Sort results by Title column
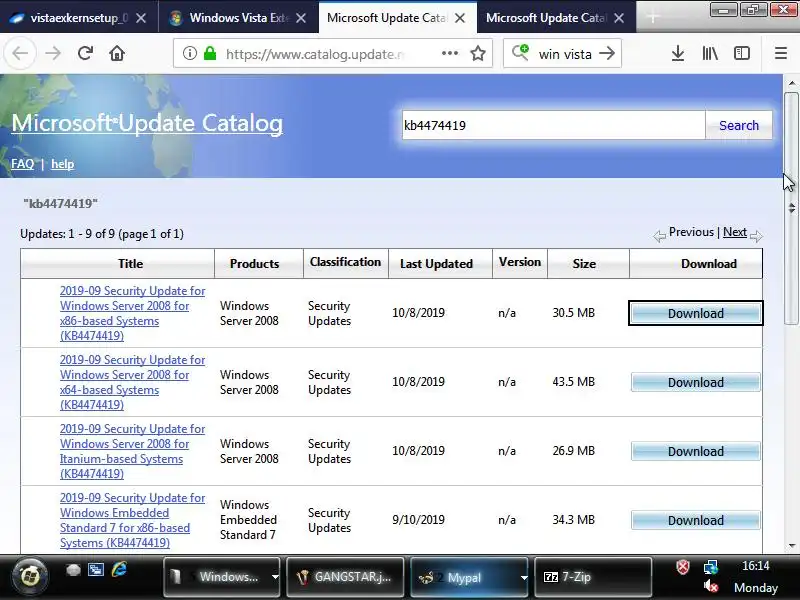 click(130, 264)
